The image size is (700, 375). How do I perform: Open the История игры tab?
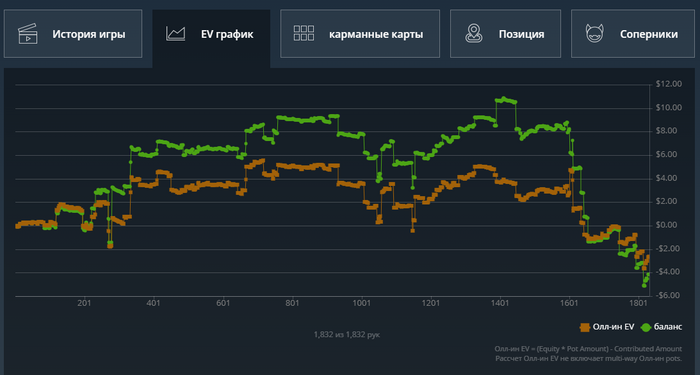(73, 34)
